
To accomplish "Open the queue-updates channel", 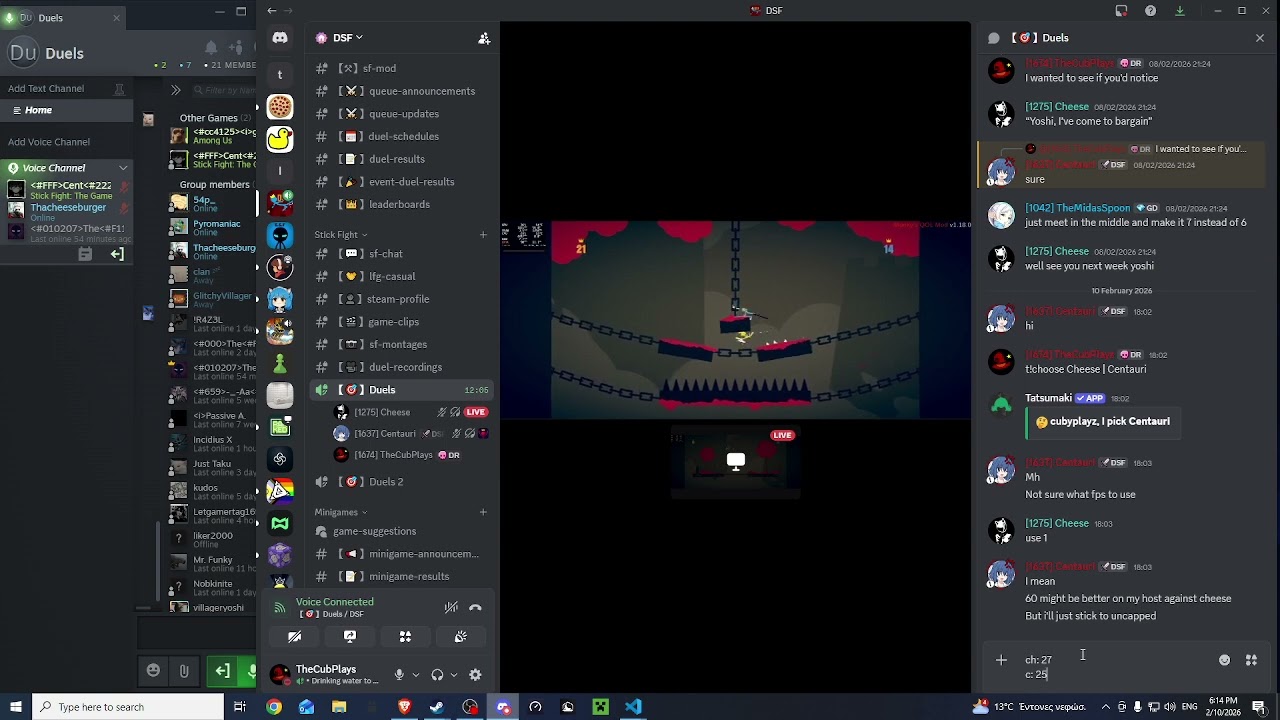I will [x=401, y=114].
